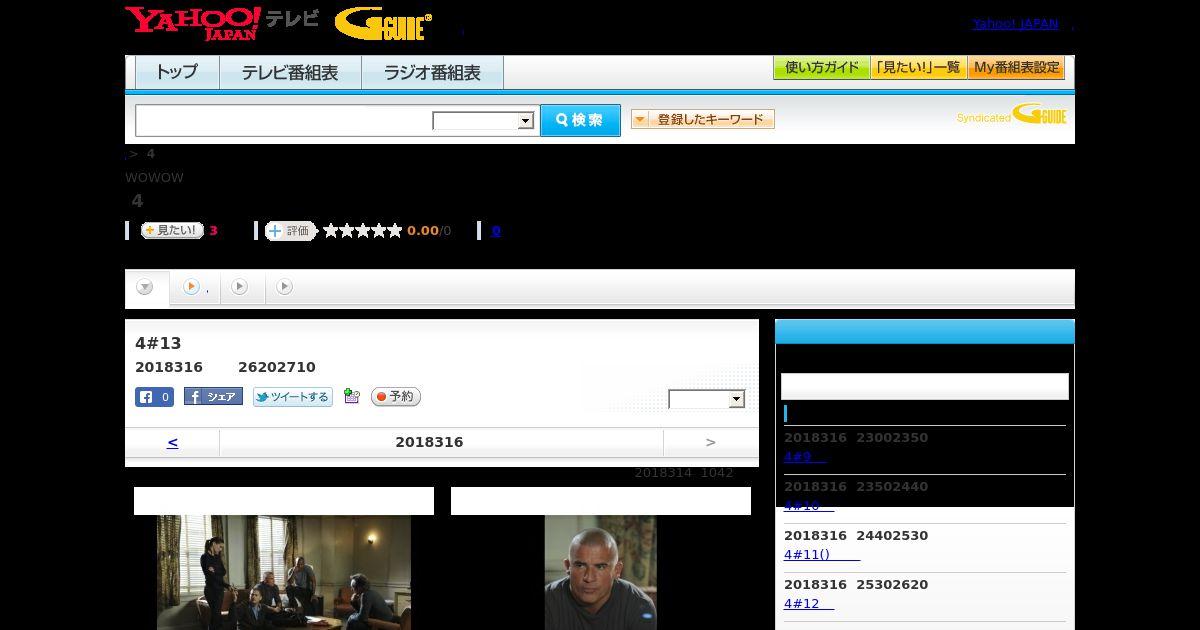Focus the program search text field
The width and height of the screenshot is (1200, 630).
coord(284,121)
